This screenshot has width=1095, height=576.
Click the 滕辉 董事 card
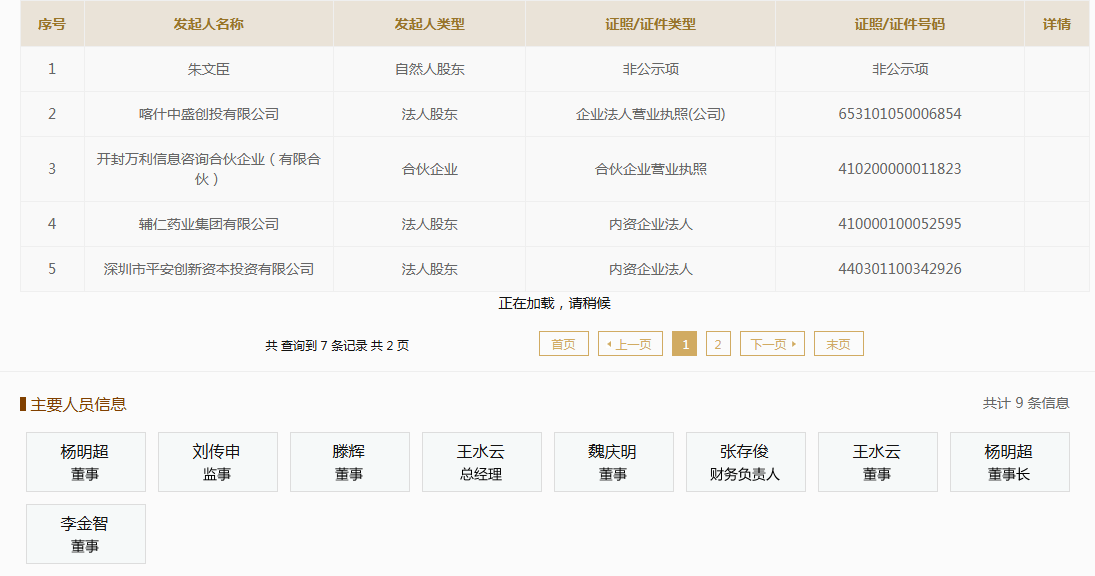pos(350,461)
